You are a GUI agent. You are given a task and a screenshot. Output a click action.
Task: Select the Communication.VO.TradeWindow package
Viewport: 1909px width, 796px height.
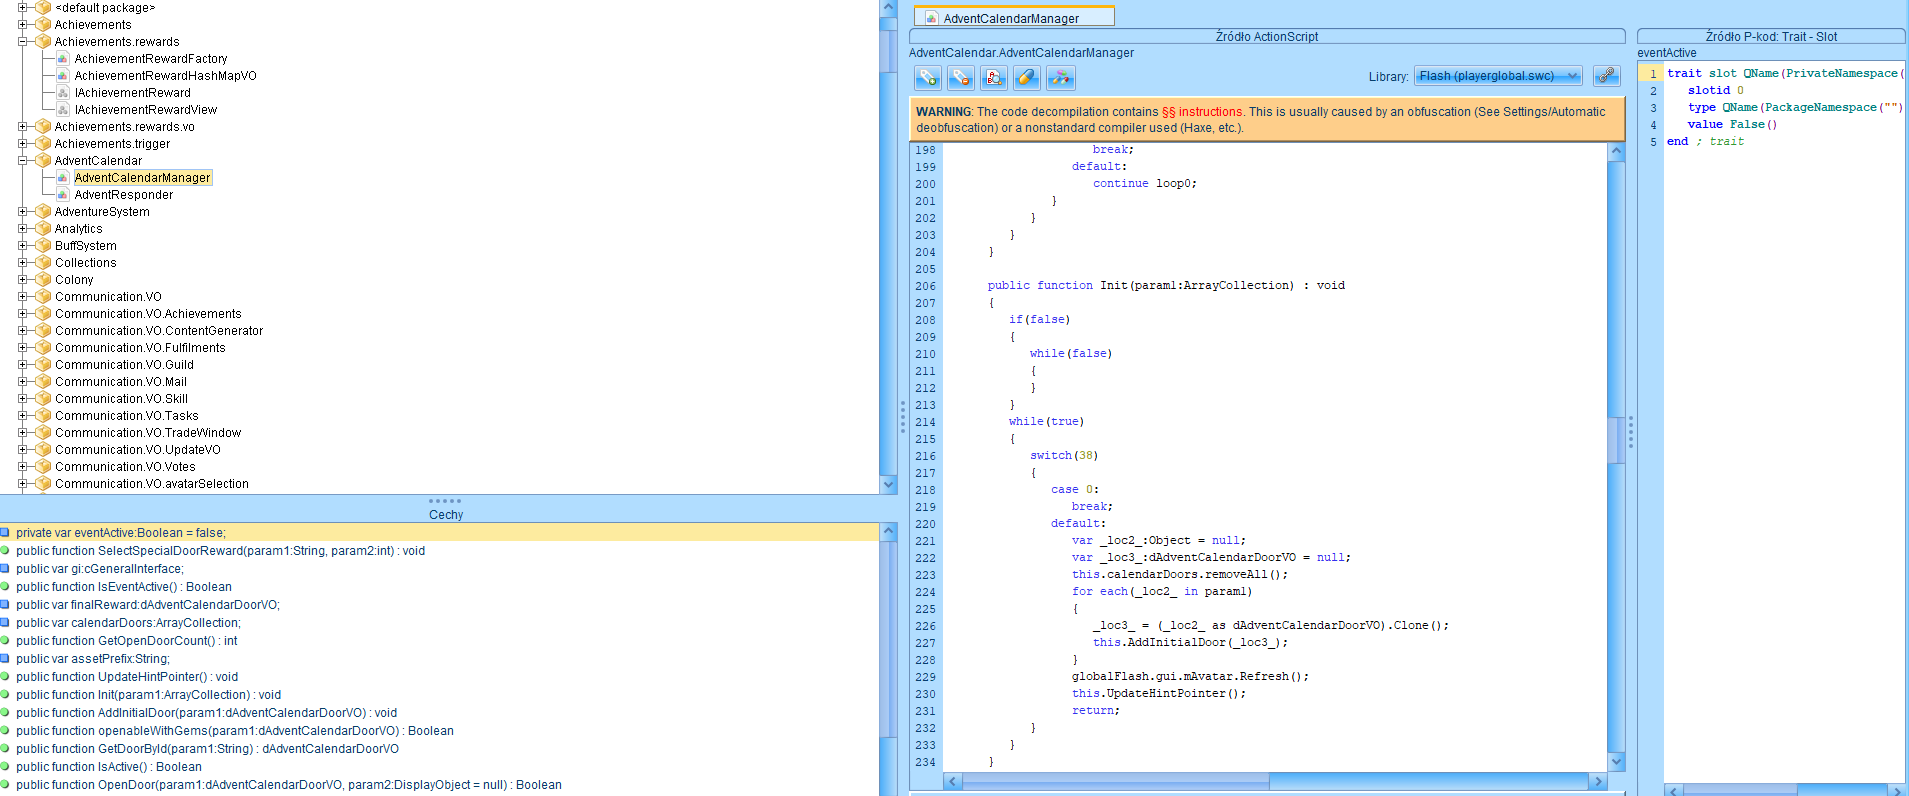pos(148,432)
